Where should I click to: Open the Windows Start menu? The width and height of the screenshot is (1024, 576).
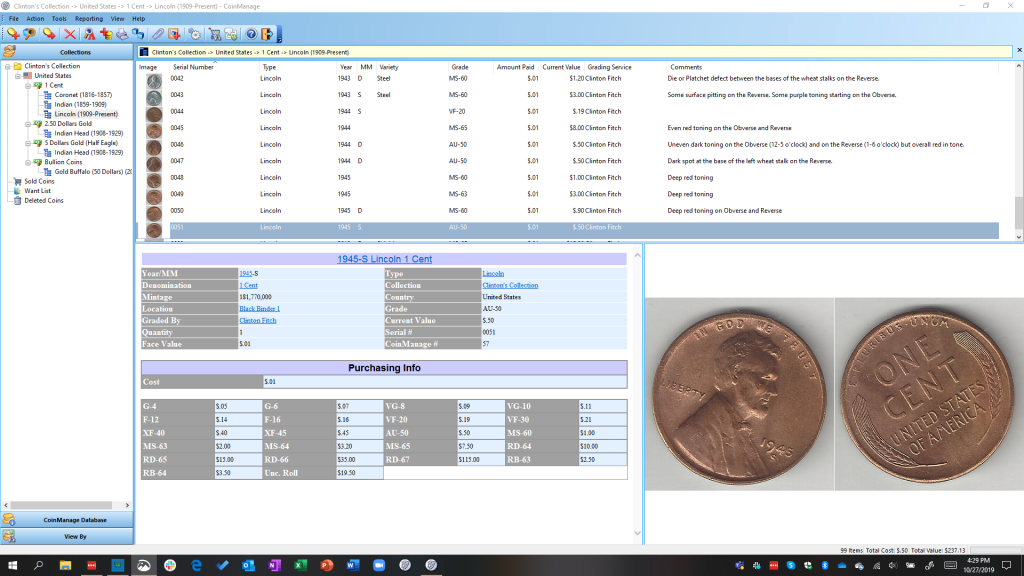point(12,565)
